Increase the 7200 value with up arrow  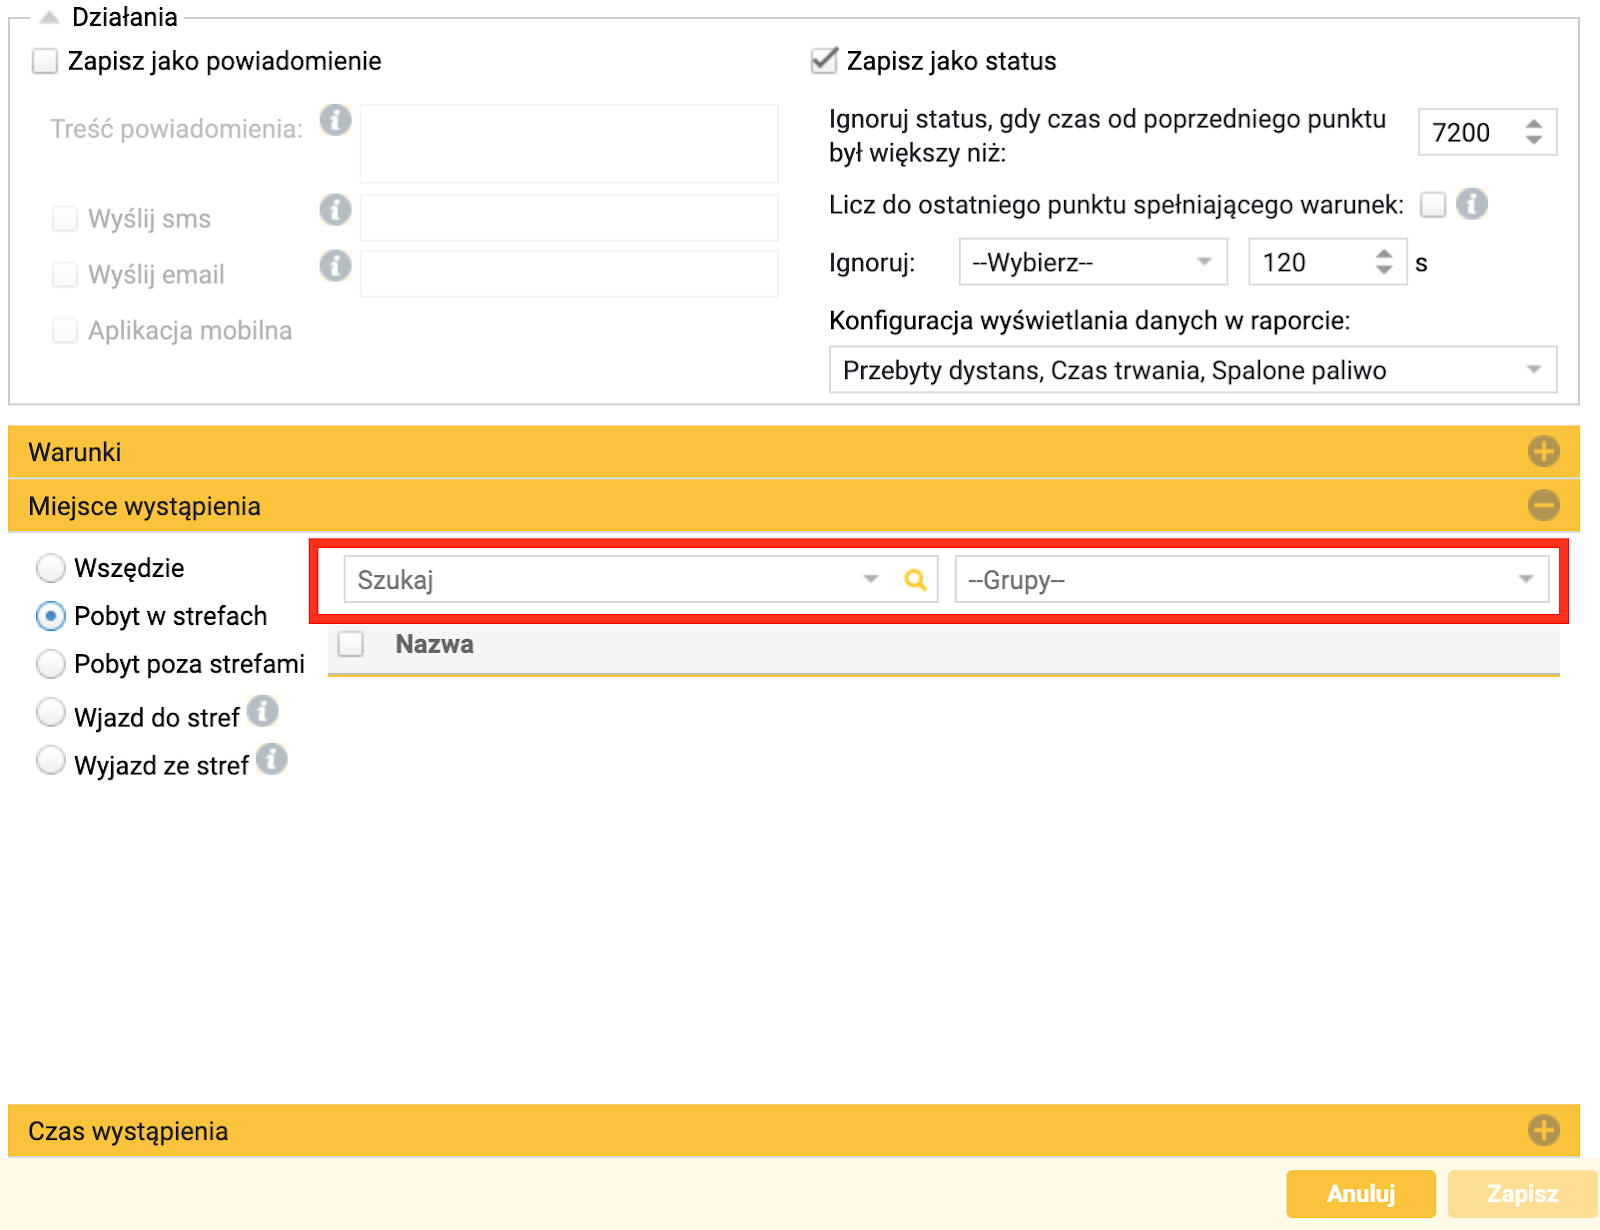1534,124
